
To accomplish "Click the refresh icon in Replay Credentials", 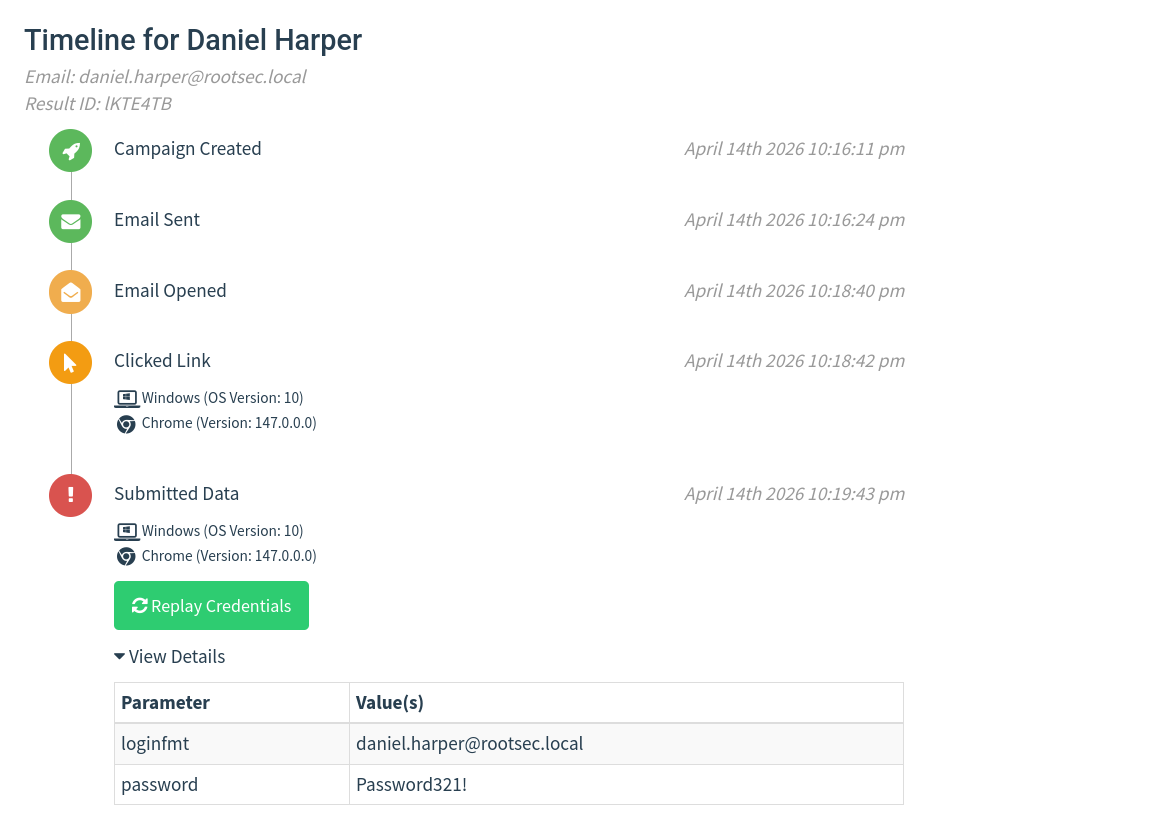I will [x=140, y=606].
